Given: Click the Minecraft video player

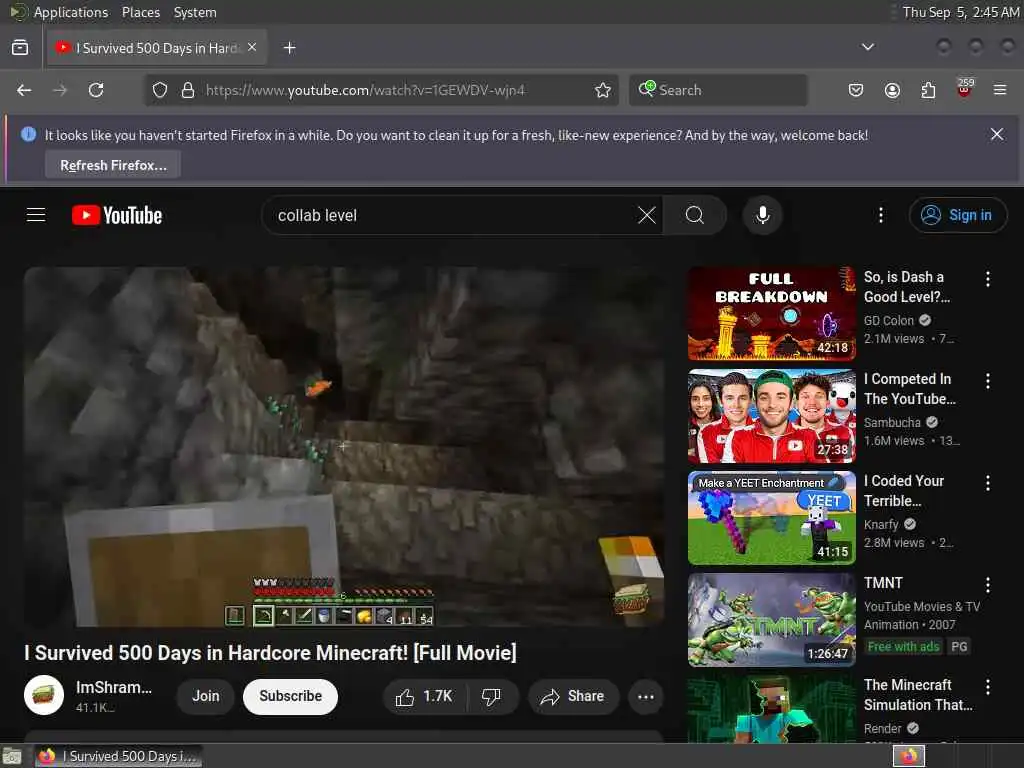Looking at the screenshot, I should (344, 446).
